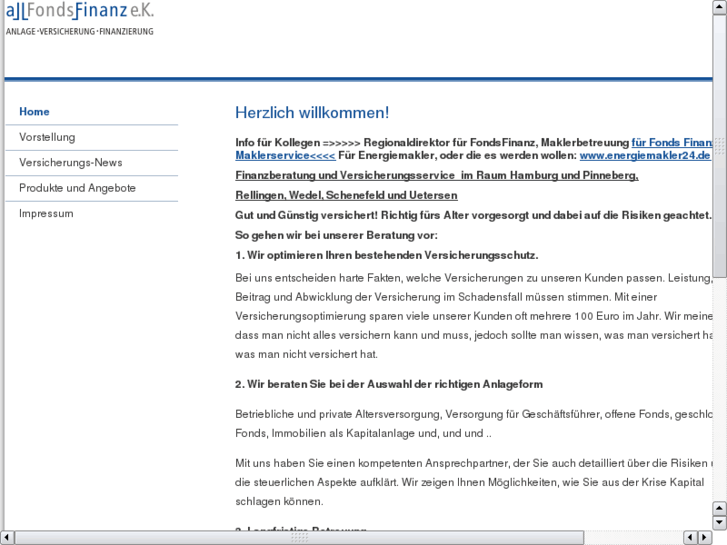727x545 pixels.
Task: Click 'Gut und Günstig versichert!' sentence
Action: [473, 215]
